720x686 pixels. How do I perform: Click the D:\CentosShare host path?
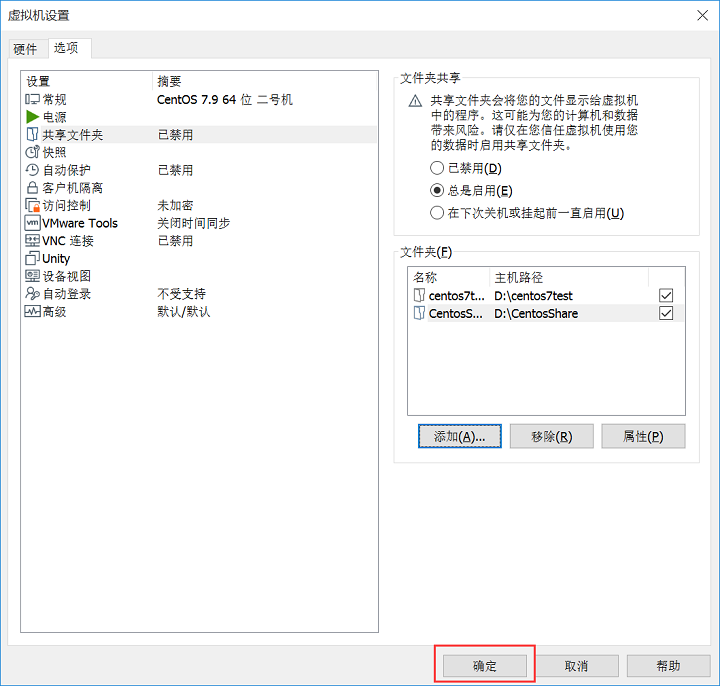(x=536, y=314)
